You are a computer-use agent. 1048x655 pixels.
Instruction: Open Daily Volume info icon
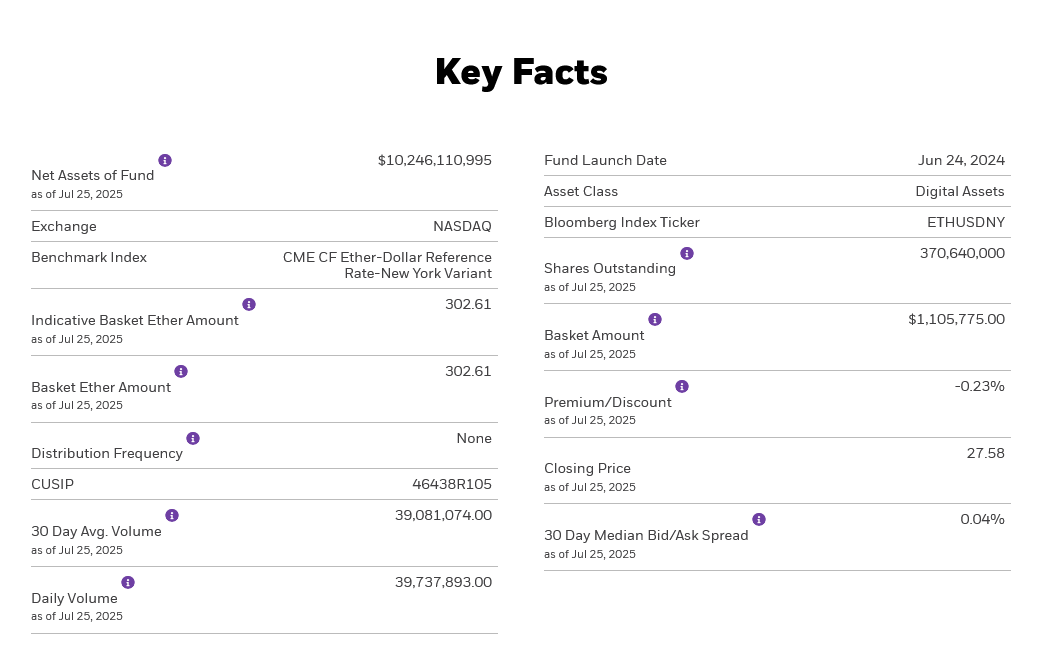[x=128, y=583]
